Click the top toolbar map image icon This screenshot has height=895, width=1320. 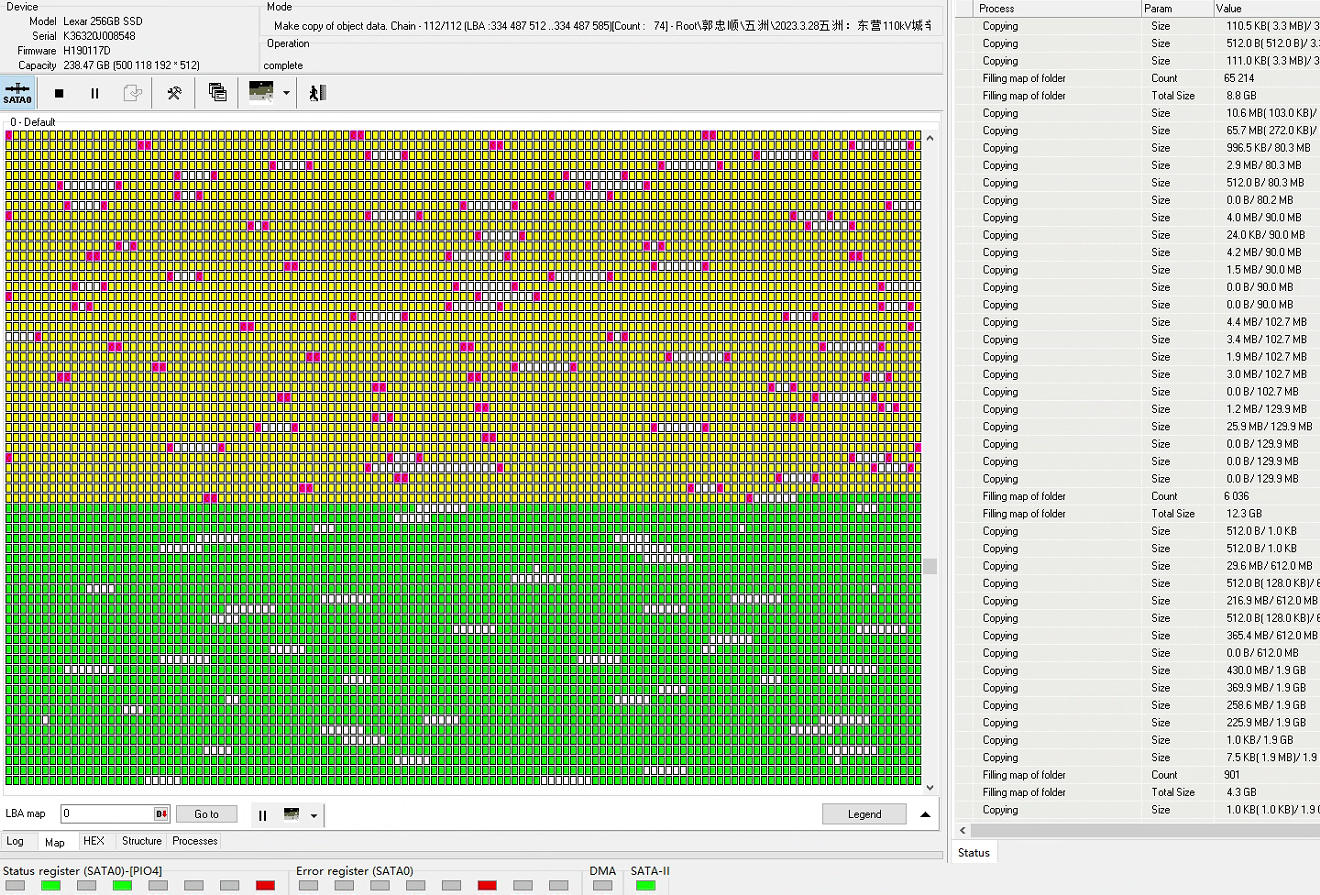pyautogui.click(x=261, y=93)
